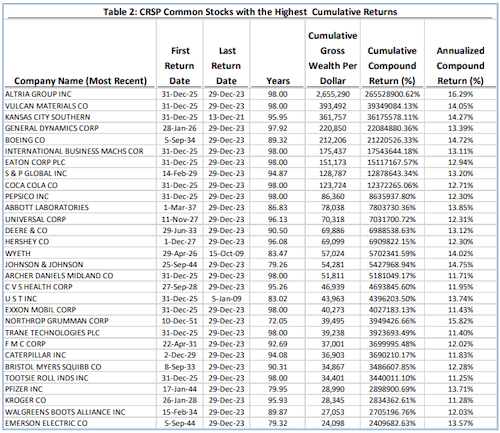
Task: Click the table title Table 2 heading
Action: [x=250, y=12]
